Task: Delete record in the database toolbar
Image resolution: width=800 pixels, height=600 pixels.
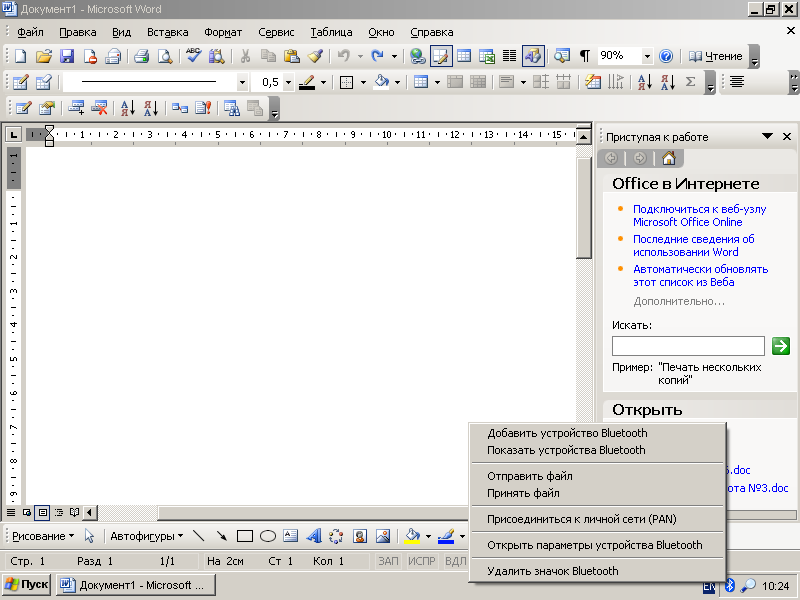Action: [99, 108]
